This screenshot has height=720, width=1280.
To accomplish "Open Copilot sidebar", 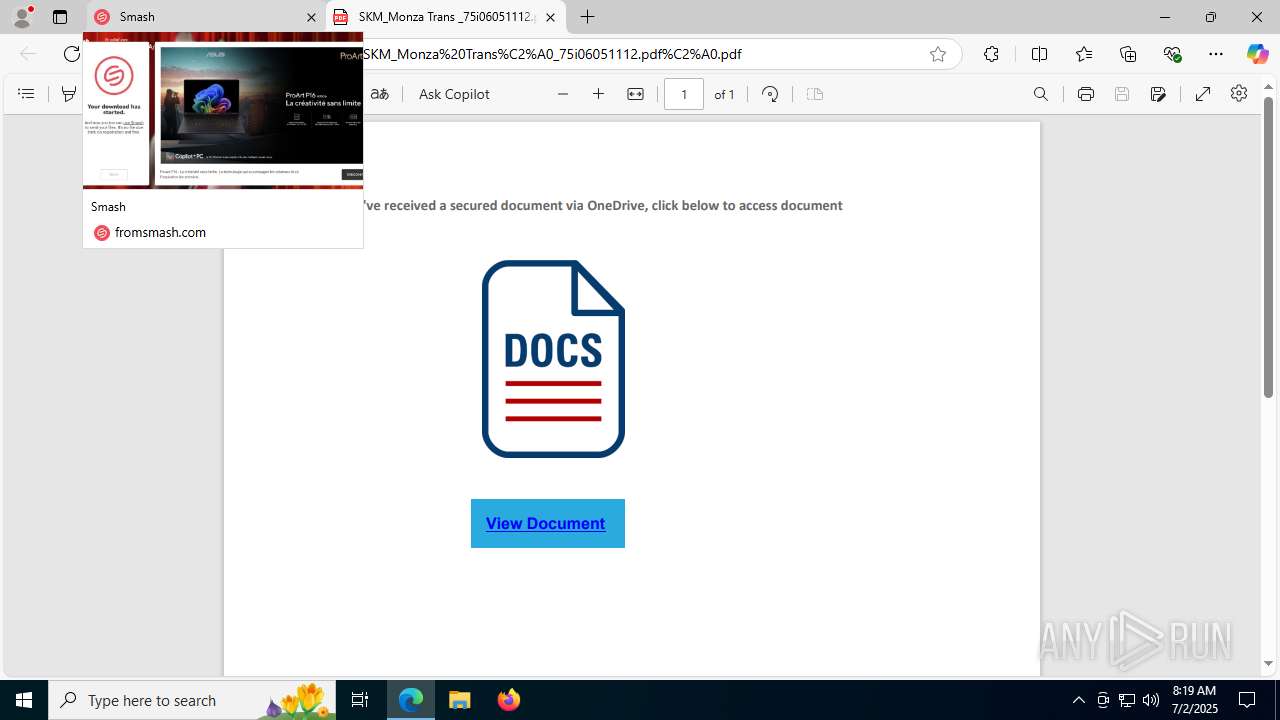I will pos(1257,54).
